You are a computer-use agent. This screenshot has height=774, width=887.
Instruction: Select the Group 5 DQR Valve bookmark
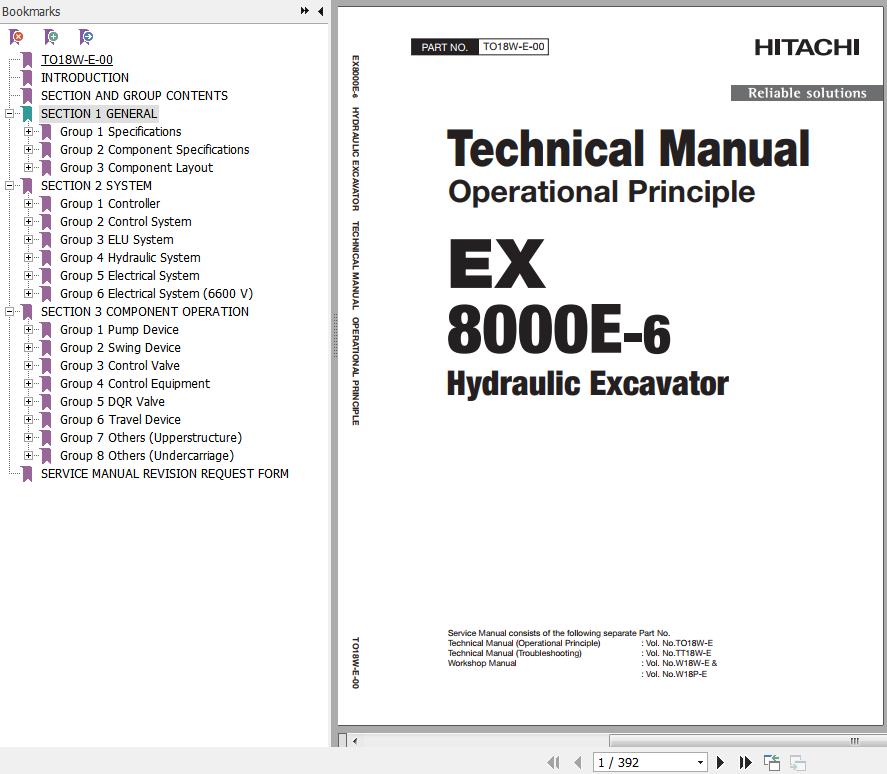(x=112, y=402)
